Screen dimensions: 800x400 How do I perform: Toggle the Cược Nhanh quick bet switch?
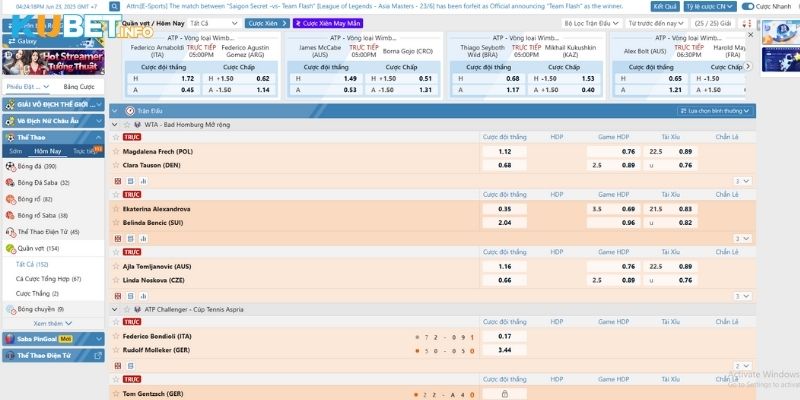click(x=748, y=6)
